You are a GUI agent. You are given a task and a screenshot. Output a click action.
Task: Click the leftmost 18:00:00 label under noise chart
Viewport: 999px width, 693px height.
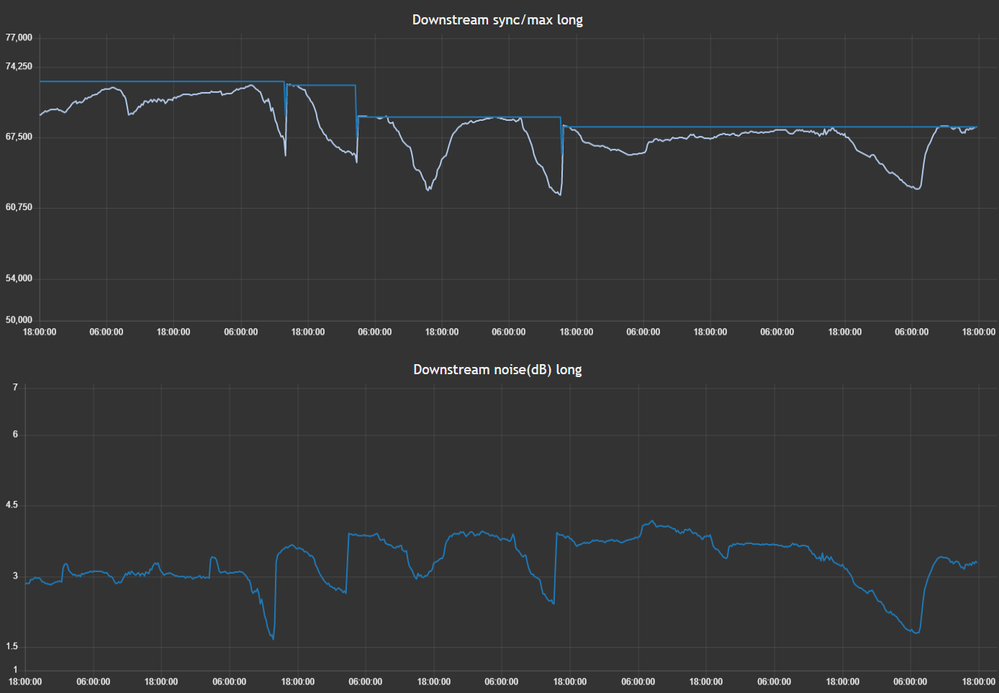tap(26, 682)
